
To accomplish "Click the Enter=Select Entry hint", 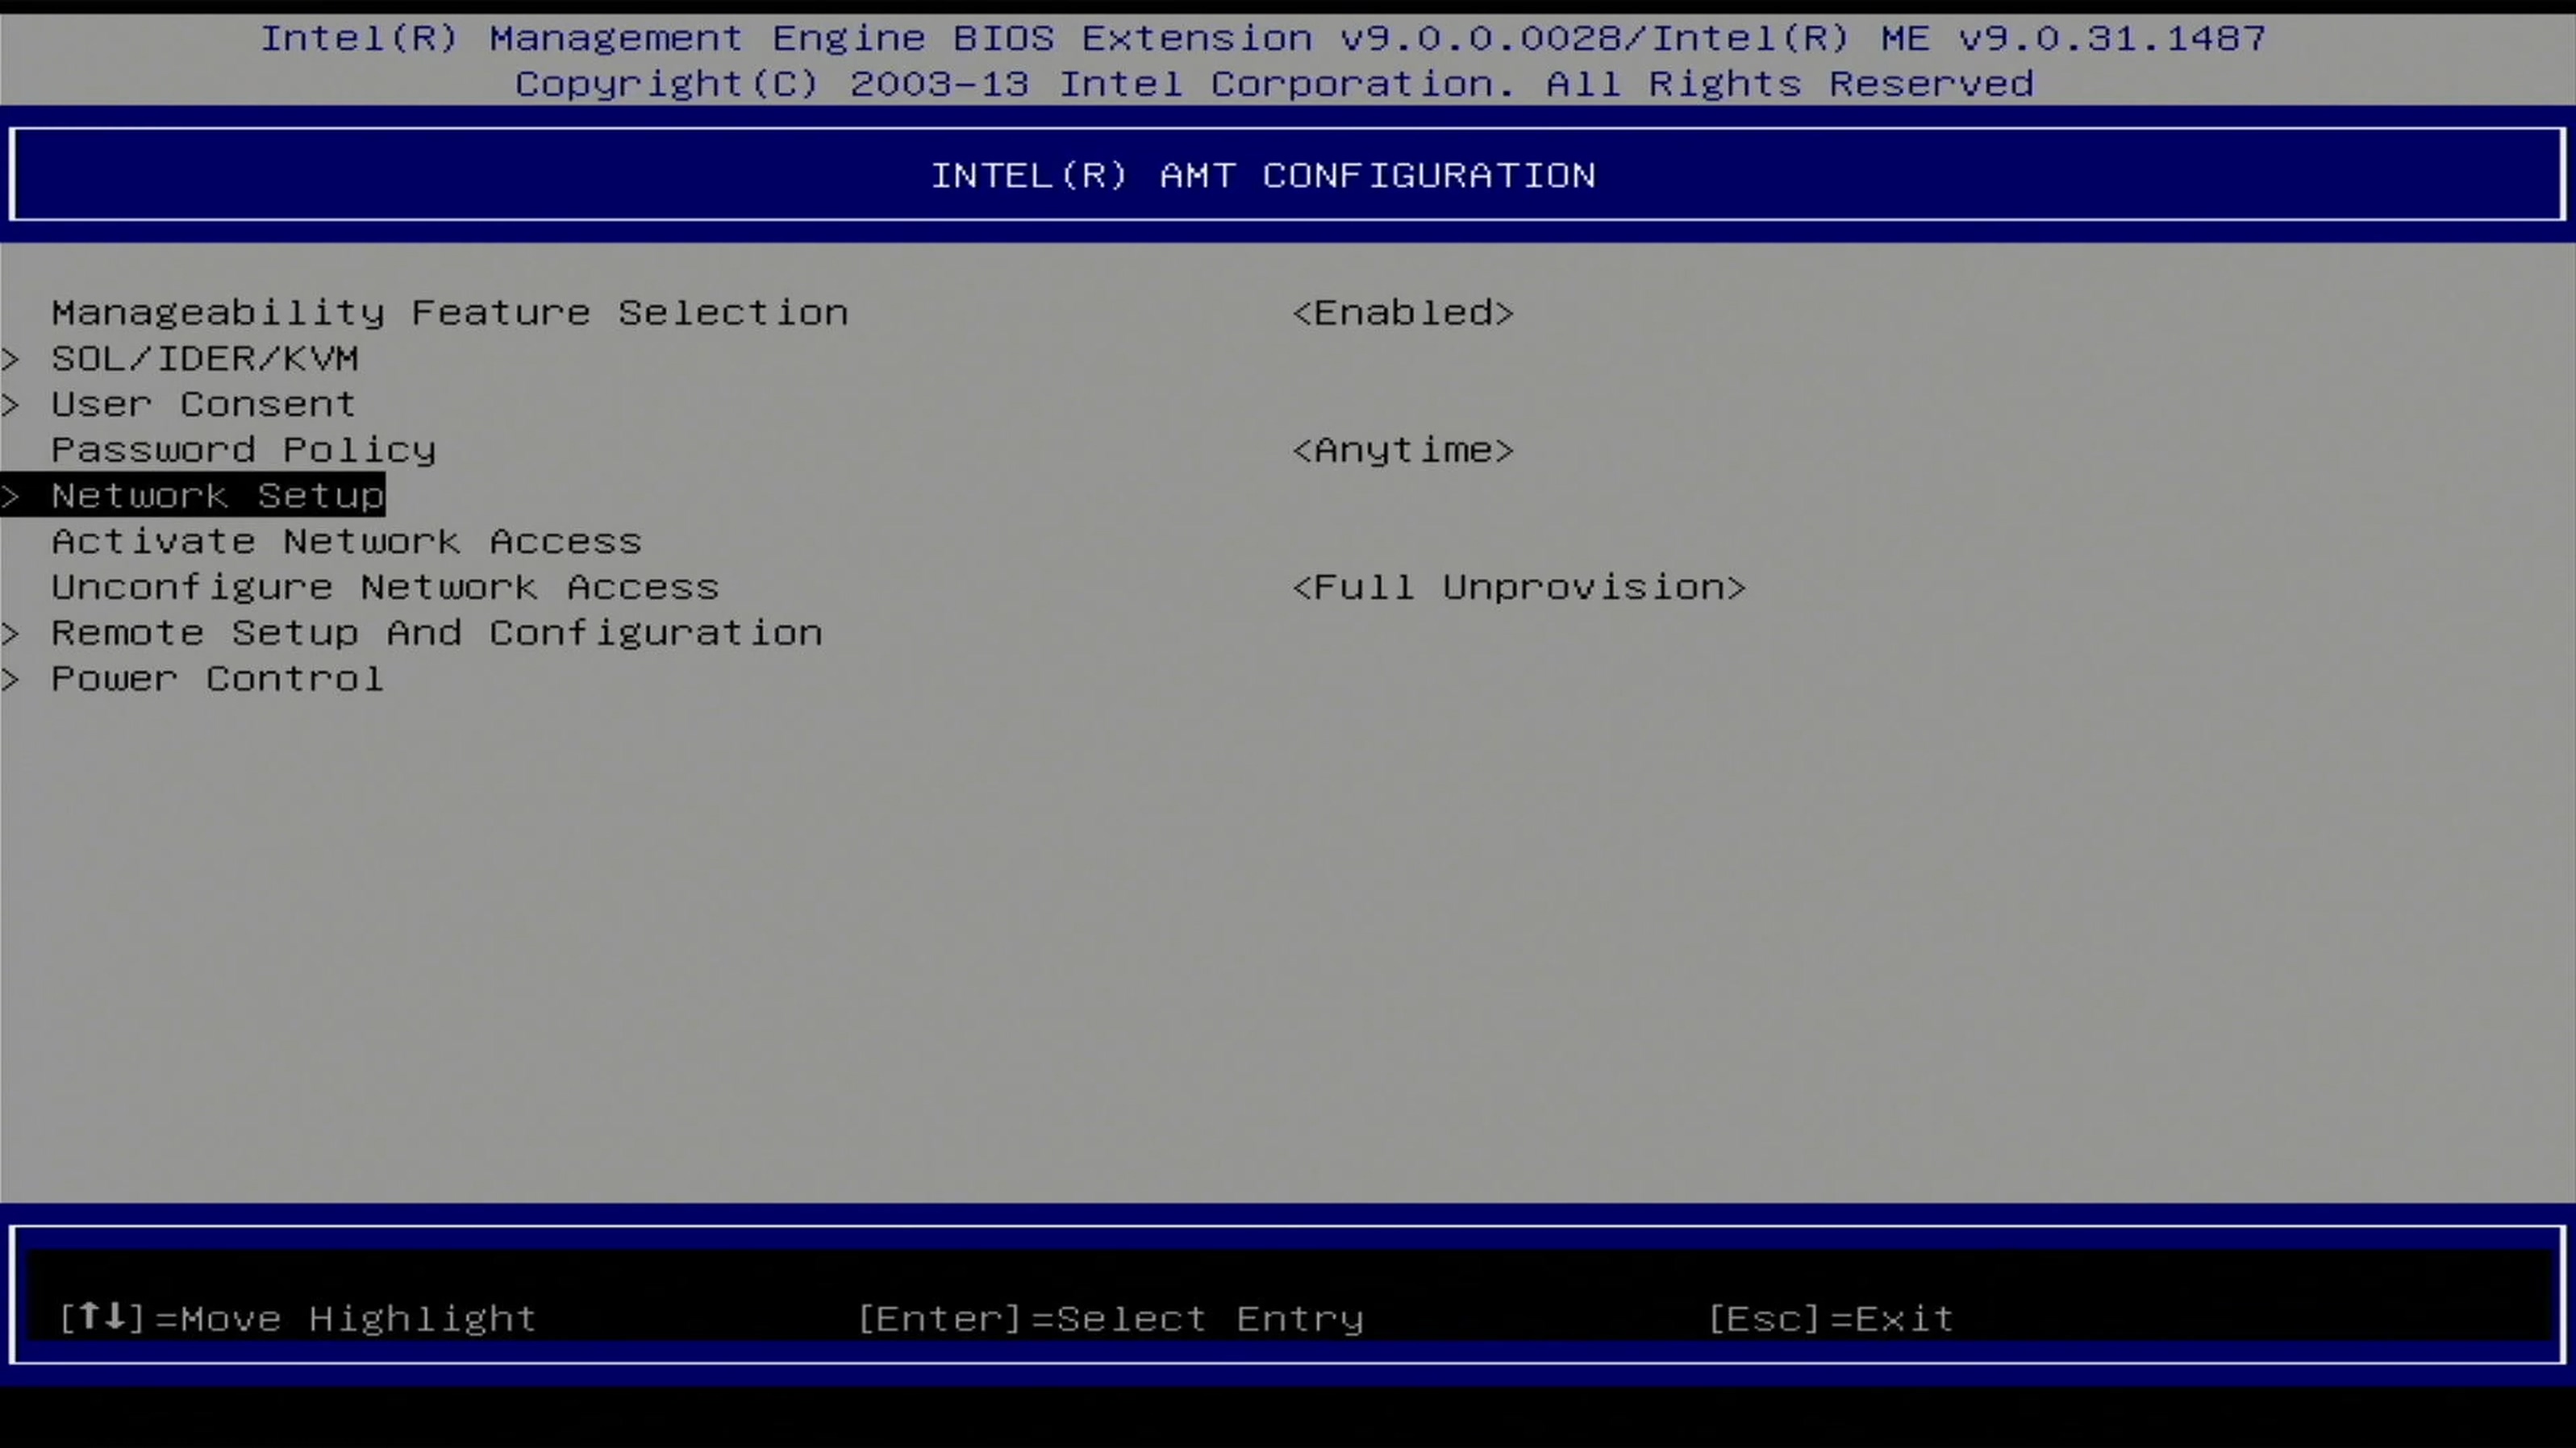I will pyautogui.click(x=1111, y=1319).
